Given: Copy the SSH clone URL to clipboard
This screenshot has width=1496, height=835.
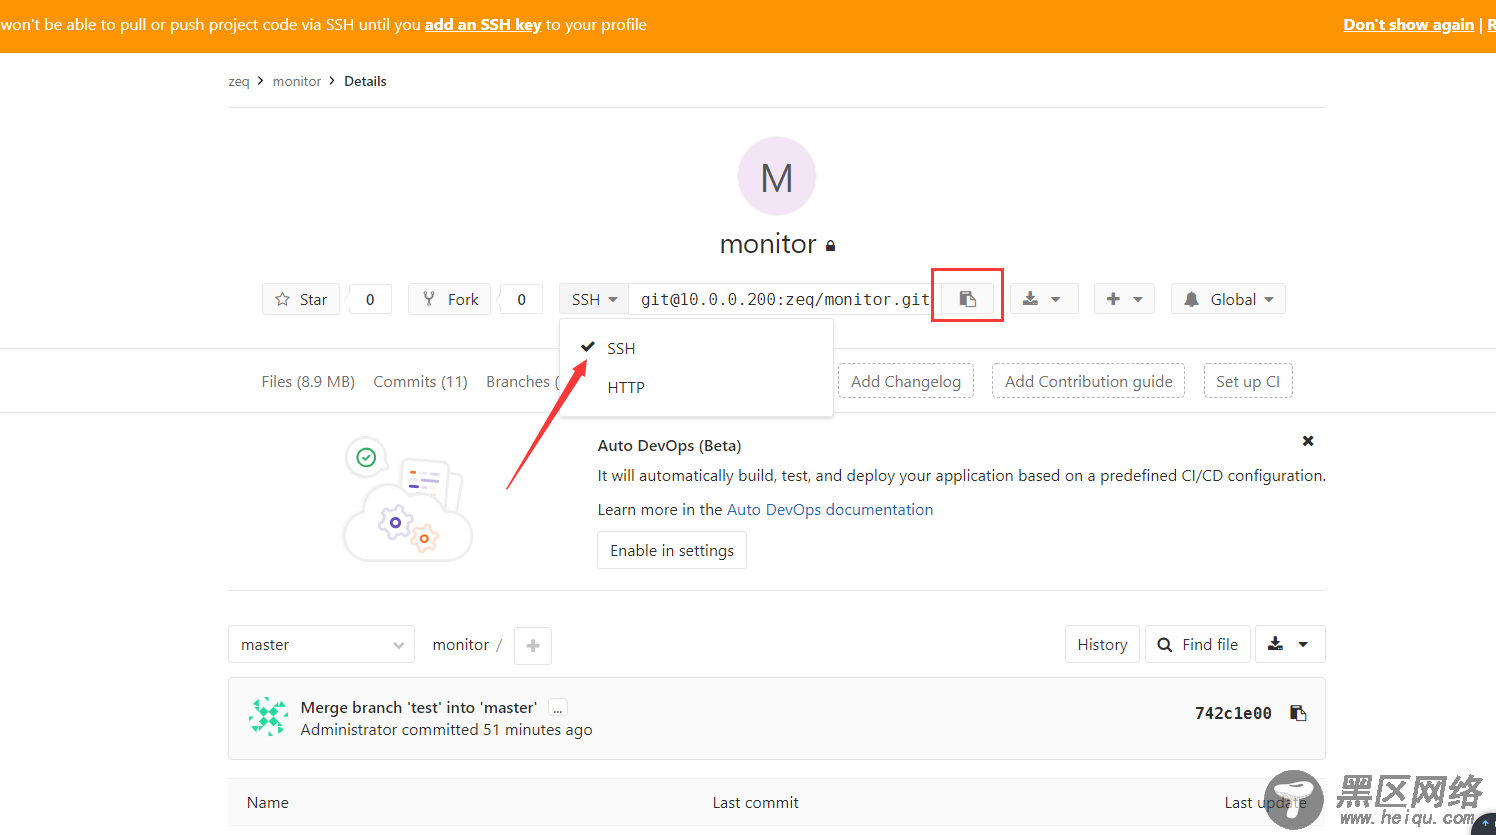Looking at the screenshot, I should (x=967, y=299).
